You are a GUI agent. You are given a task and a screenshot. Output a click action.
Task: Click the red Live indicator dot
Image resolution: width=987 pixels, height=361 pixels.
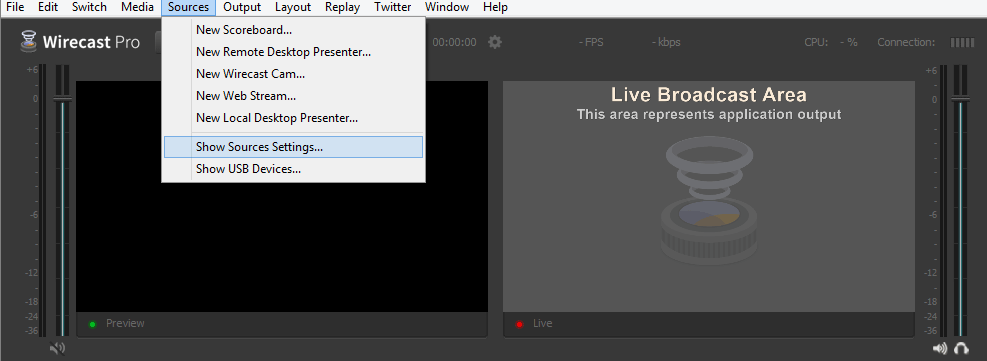click(519, 324)
